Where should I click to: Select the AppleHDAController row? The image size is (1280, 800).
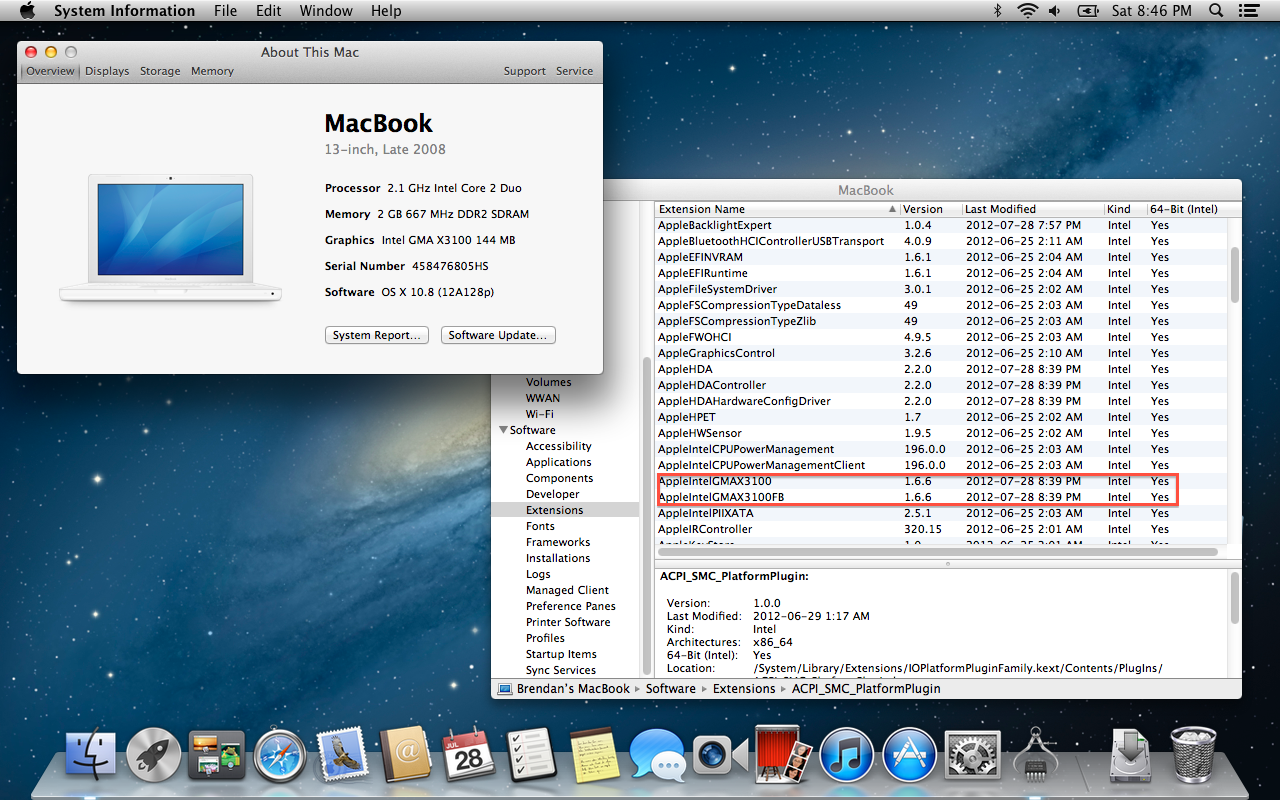click(x=940, y=385)
